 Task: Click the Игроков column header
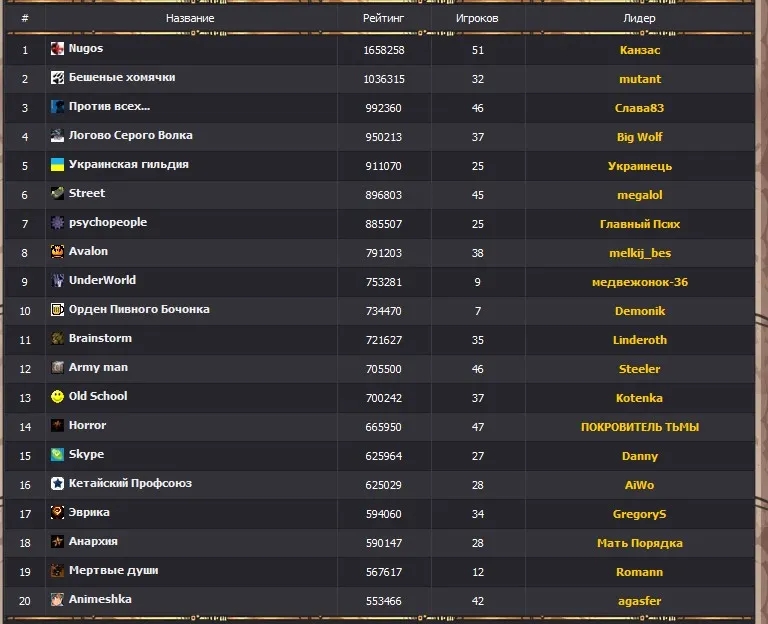pyautogui.click(x=477, y=18)
